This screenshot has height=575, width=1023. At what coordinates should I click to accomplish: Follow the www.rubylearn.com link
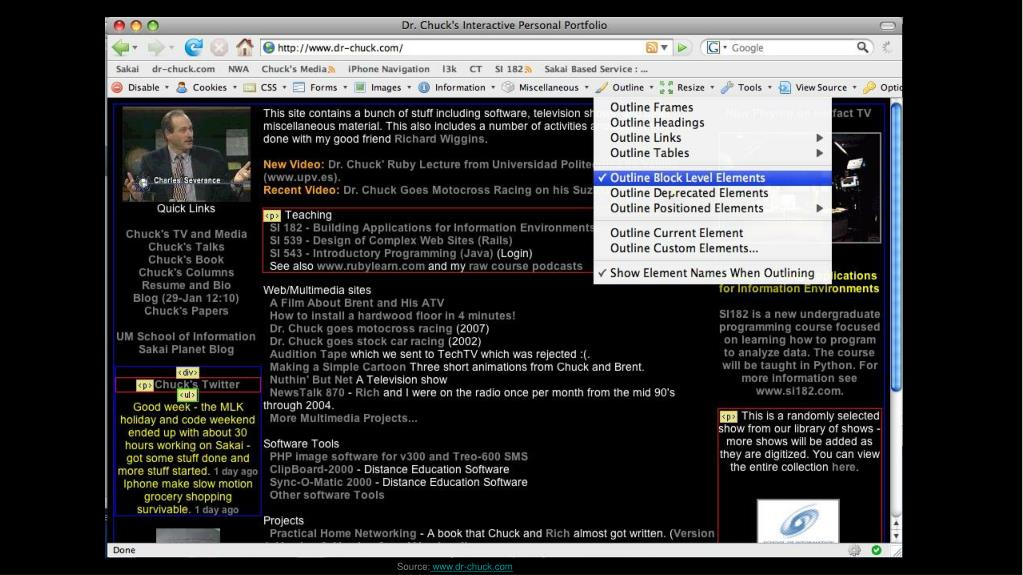click(371, 266)
